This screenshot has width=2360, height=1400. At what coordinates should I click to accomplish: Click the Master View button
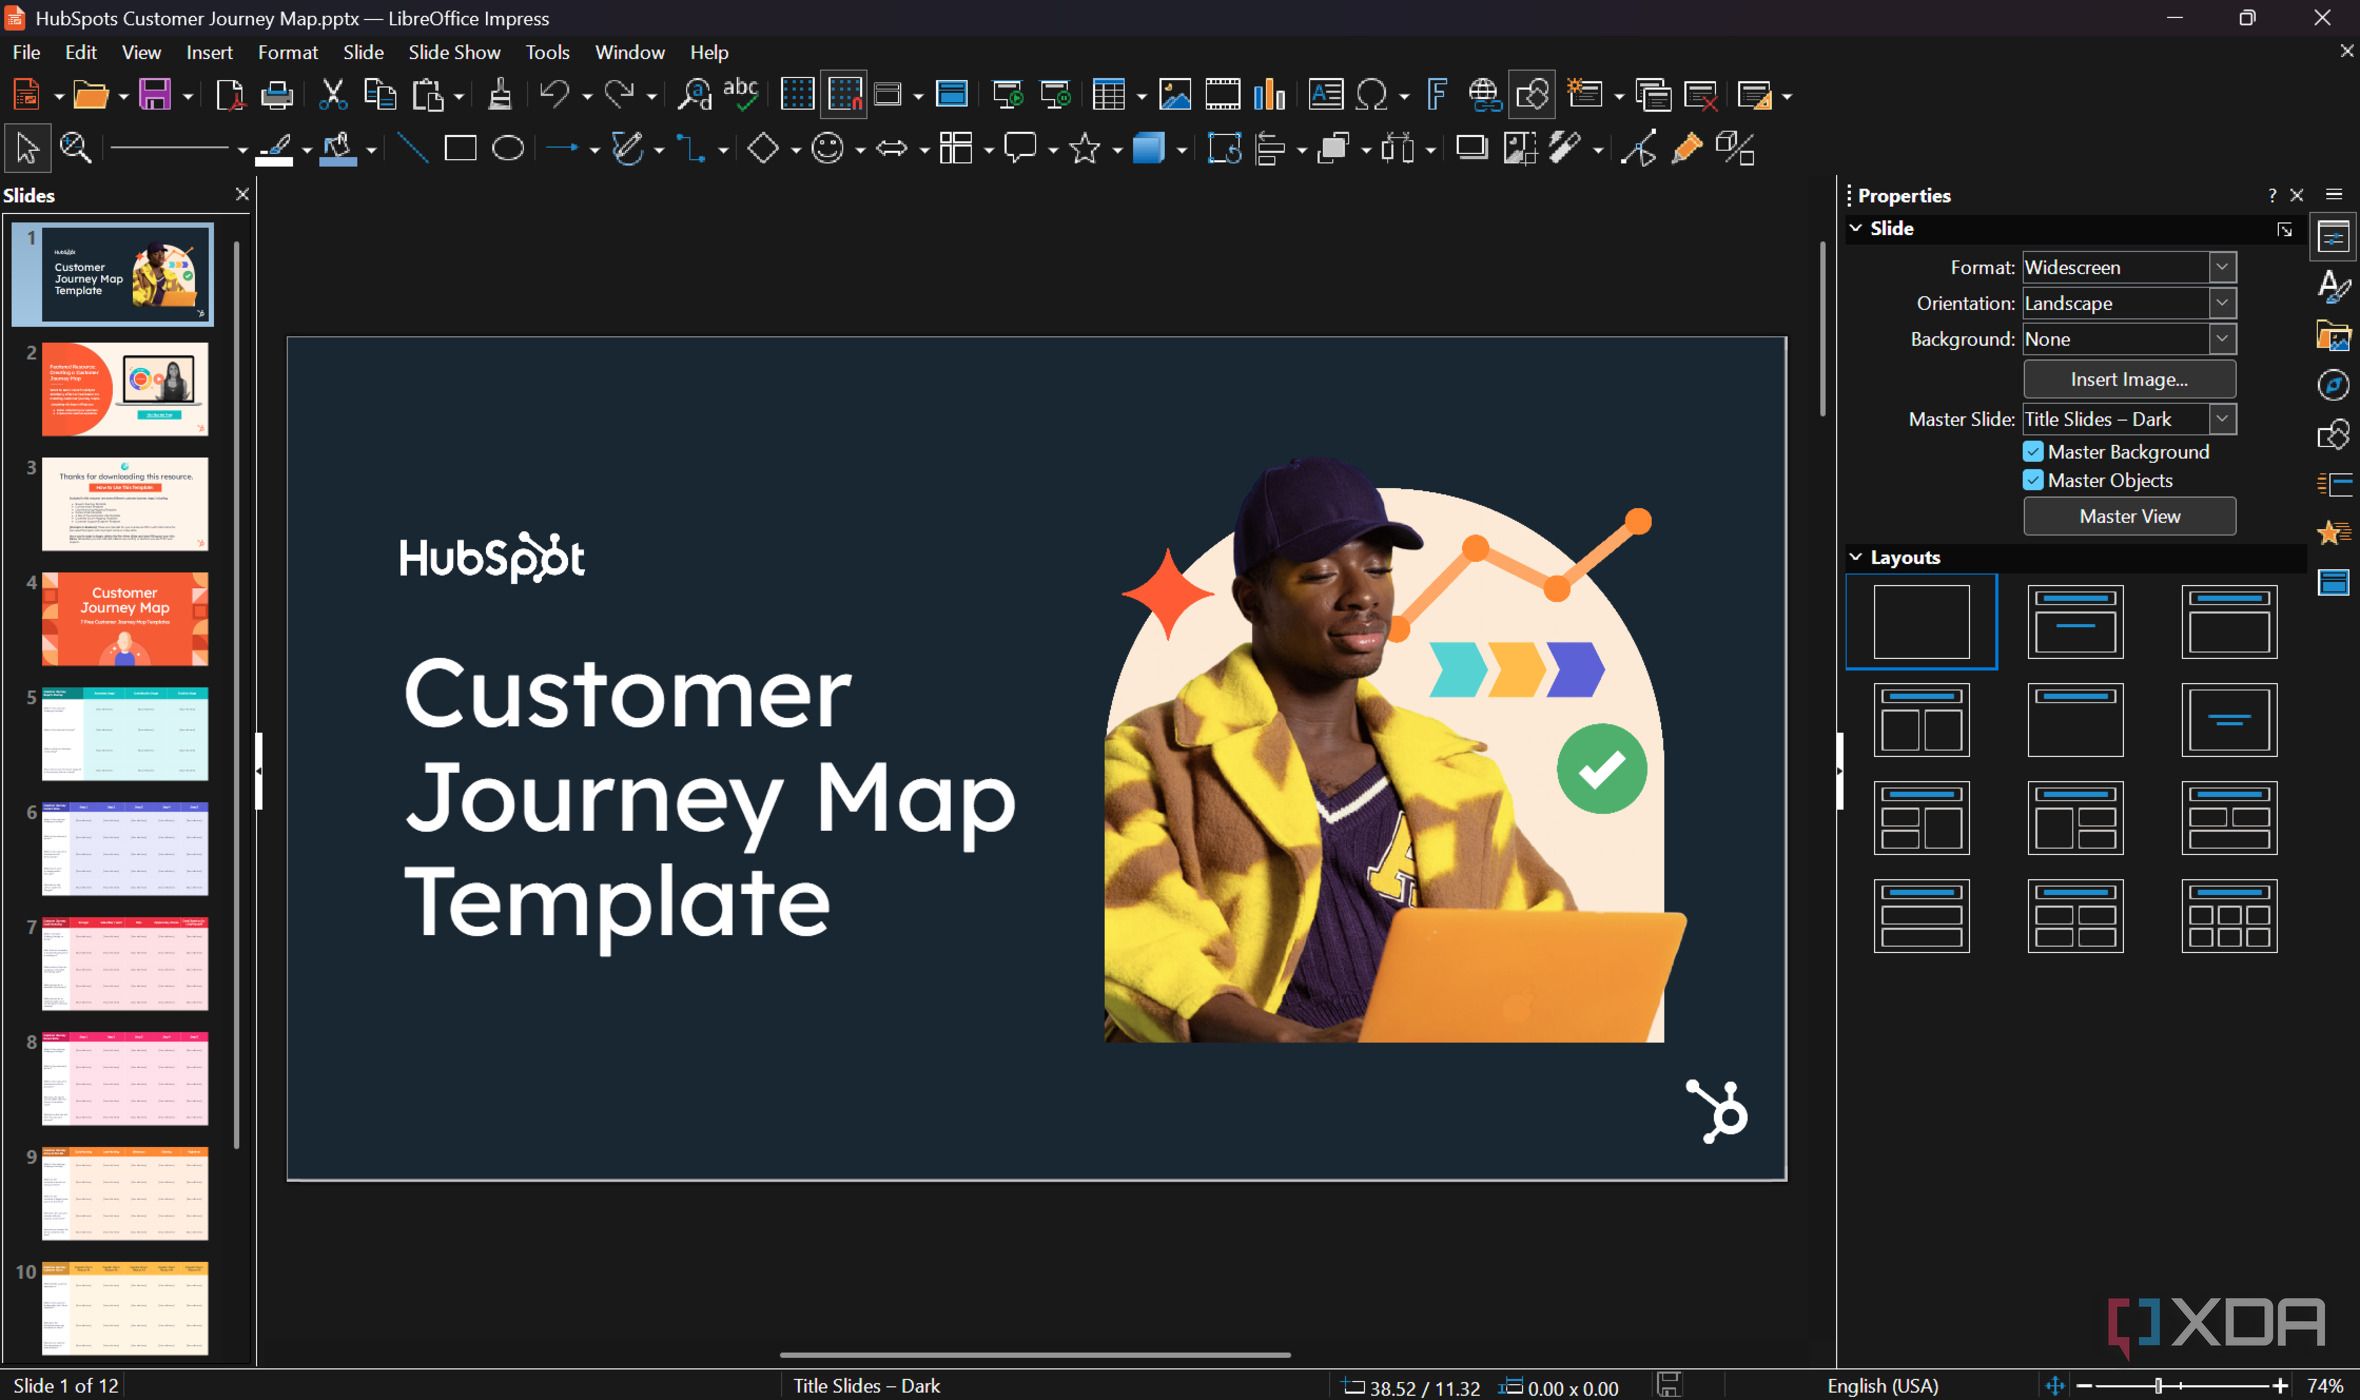pyautogui.click(x=2129, y=516)
